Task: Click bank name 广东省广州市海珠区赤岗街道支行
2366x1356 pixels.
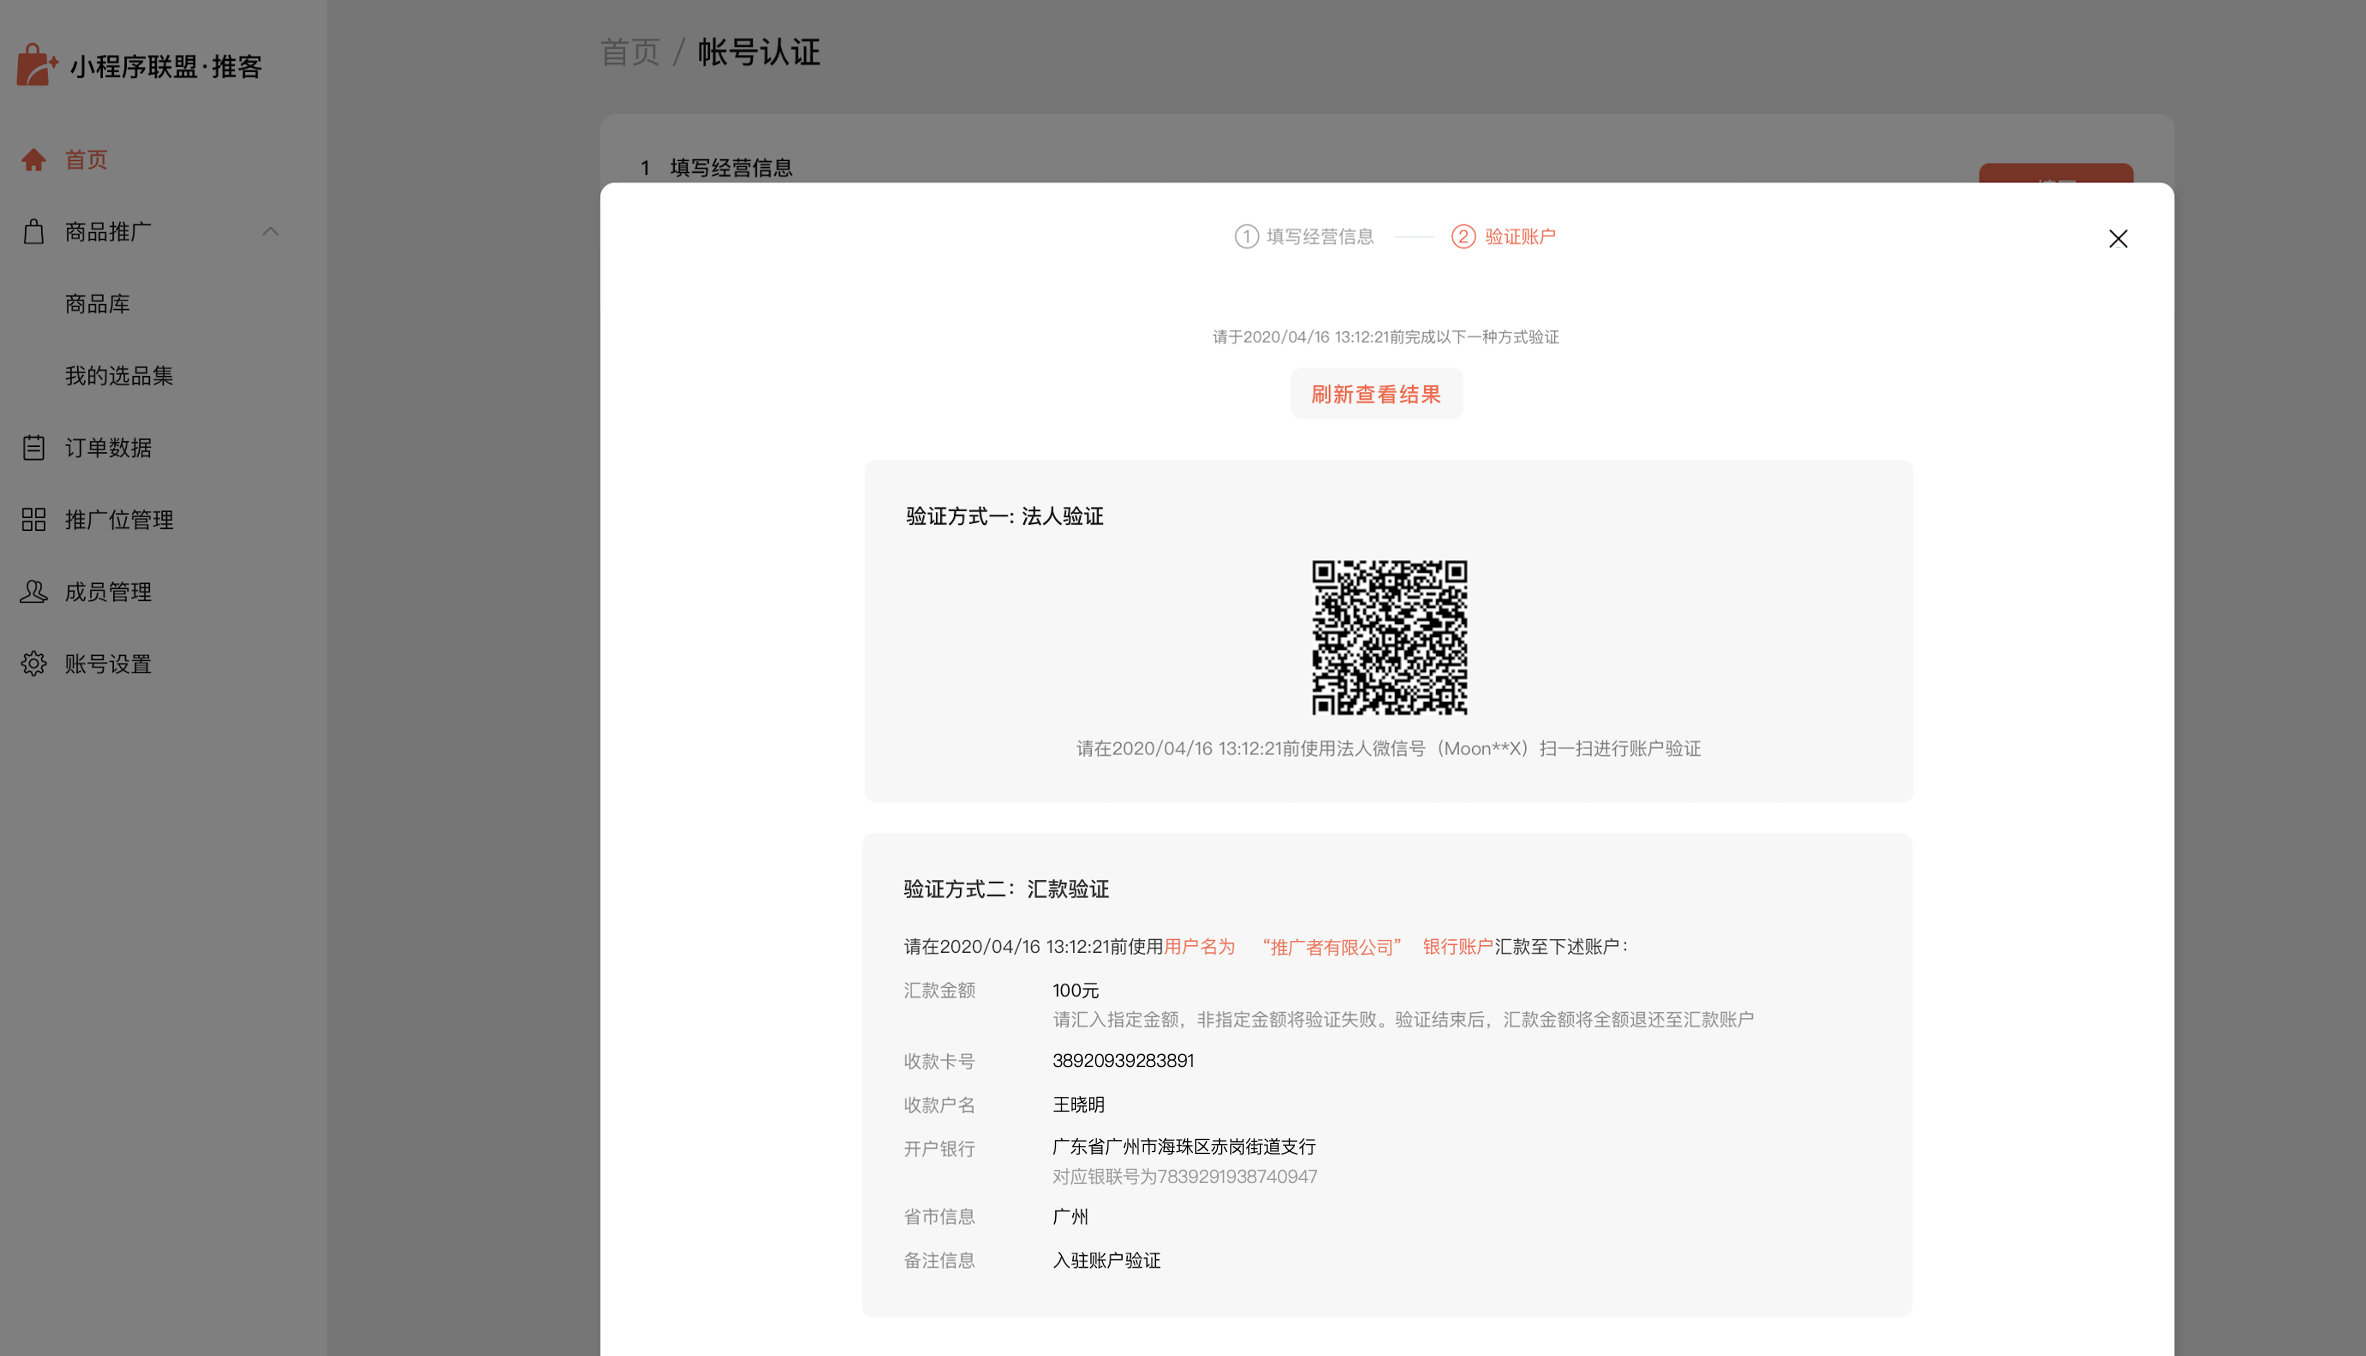Action: tap(1184, 1147)
